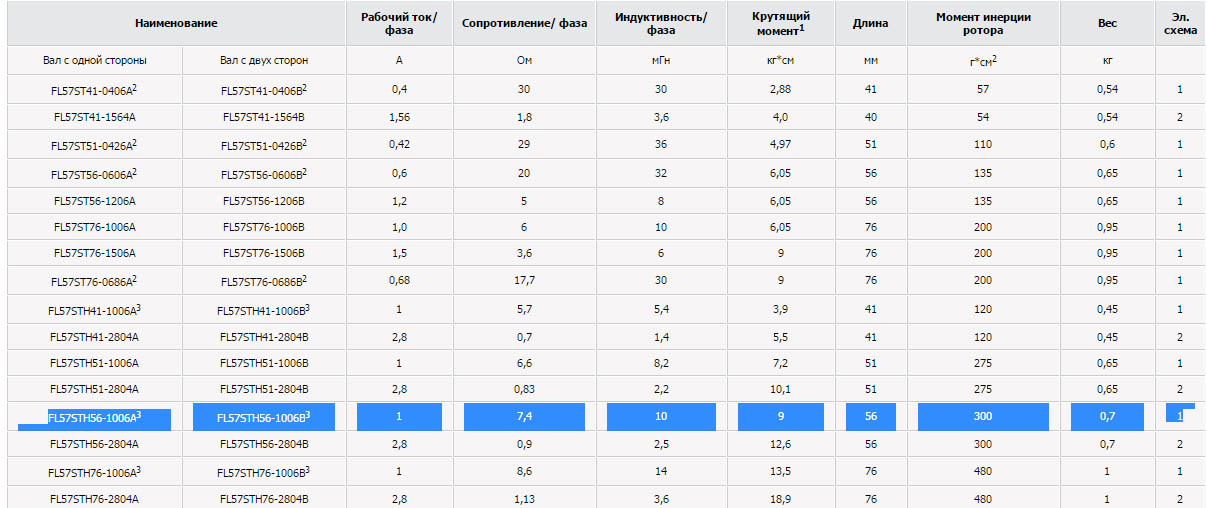Click the 'Момент инерции ротора' header
This screenshot has height=508, width=1207.
(983, 23)
